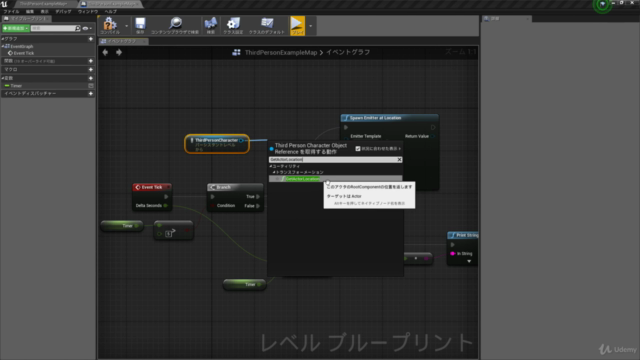Start Play (プレイ) with the yellow arrow
640x360 pixels.
[298, 25]
